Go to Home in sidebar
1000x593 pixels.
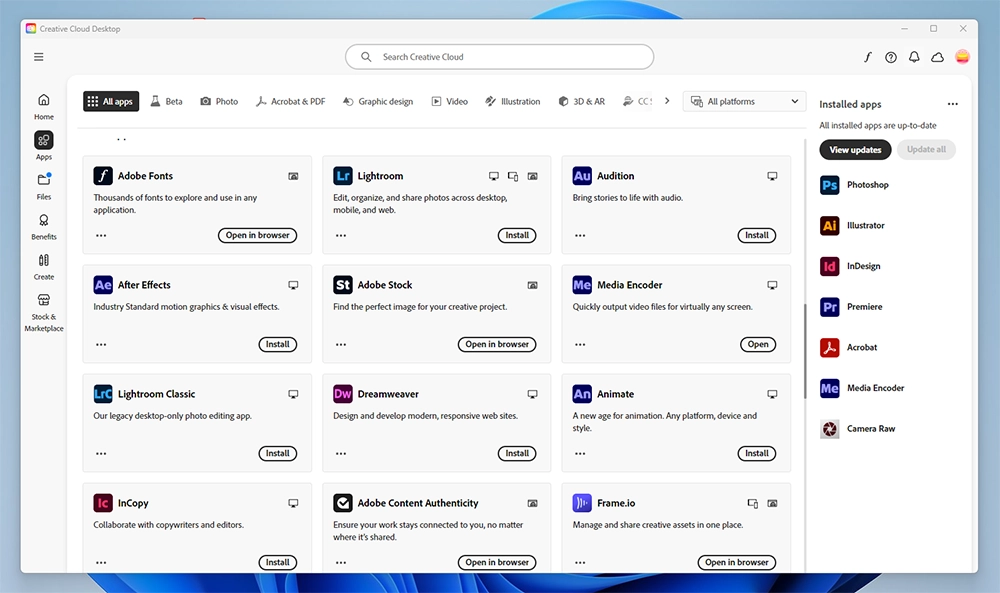click(43, 106)
